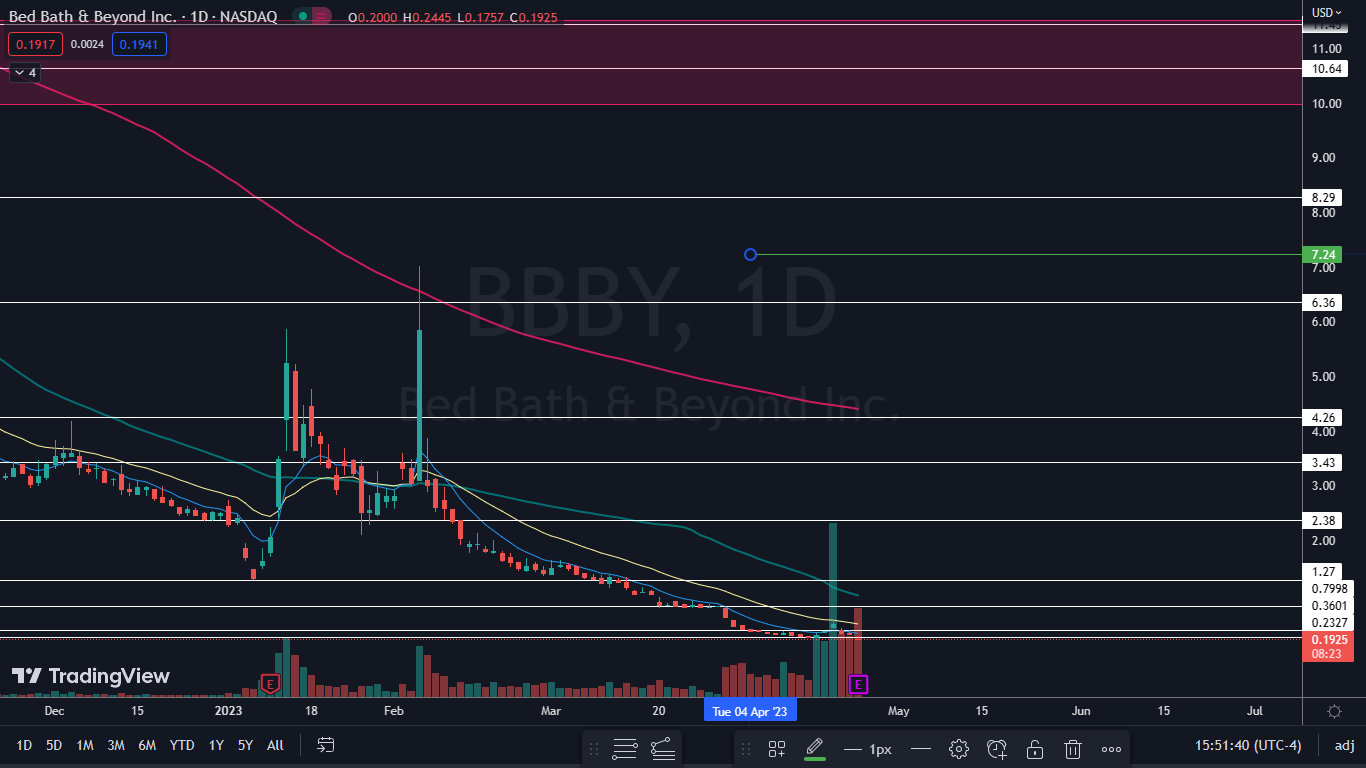1366x768 pixels.
Task: Select the pencil line color tool
Action: tap(814, 748)
